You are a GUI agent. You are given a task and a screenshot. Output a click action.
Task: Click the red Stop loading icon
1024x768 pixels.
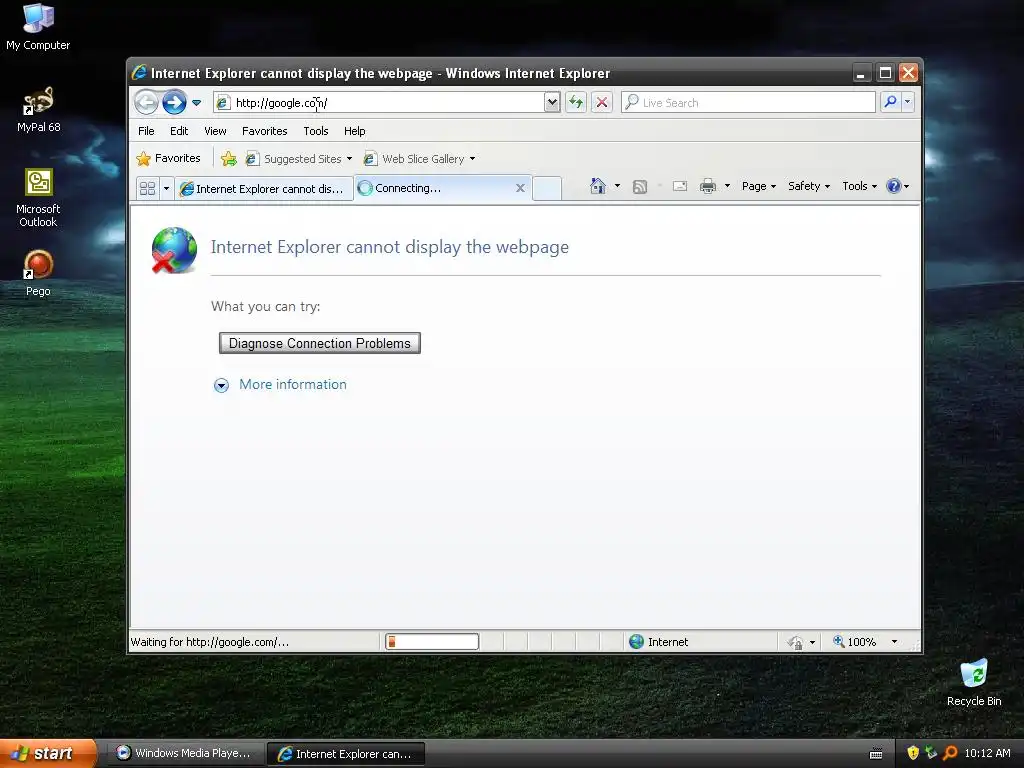pyautogui.click(x=602, y=103)
